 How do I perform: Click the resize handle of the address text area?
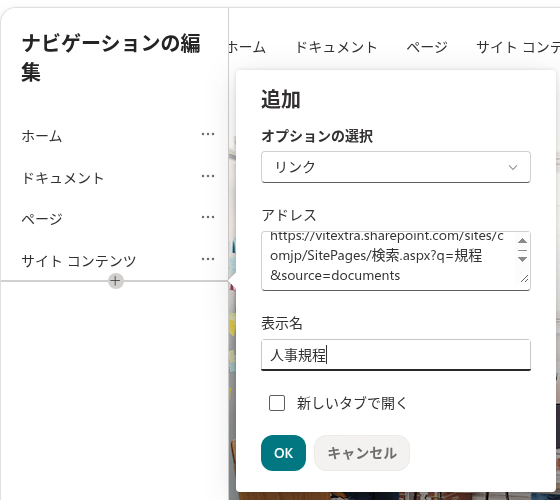[524, 279]
